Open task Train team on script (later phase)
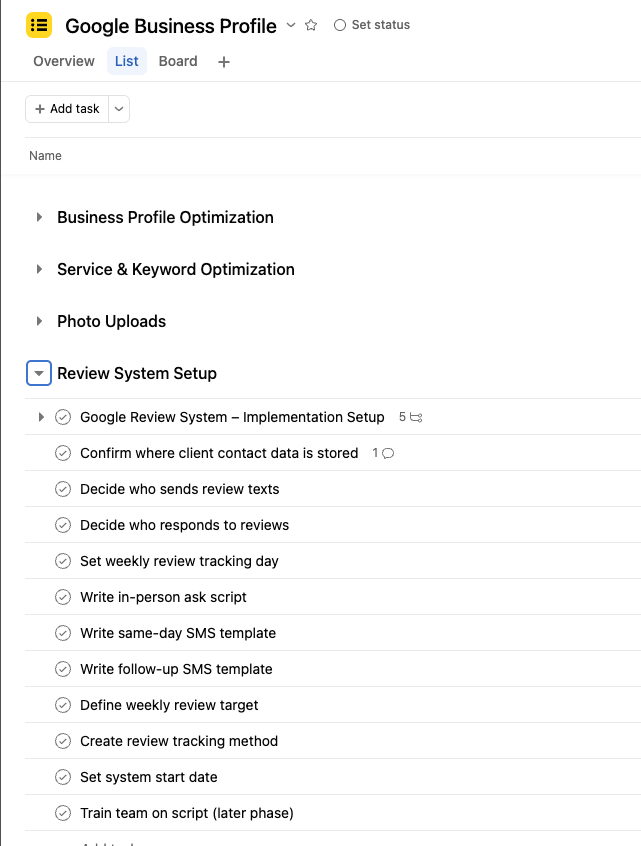This screenshot has height=846, width=641. pyautogui.click(x=187, y=813)
